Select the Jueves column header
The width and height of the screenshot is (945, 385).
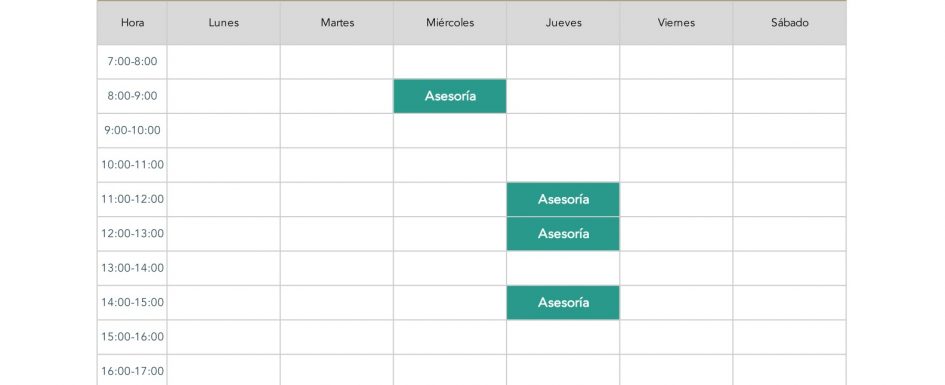563,23
